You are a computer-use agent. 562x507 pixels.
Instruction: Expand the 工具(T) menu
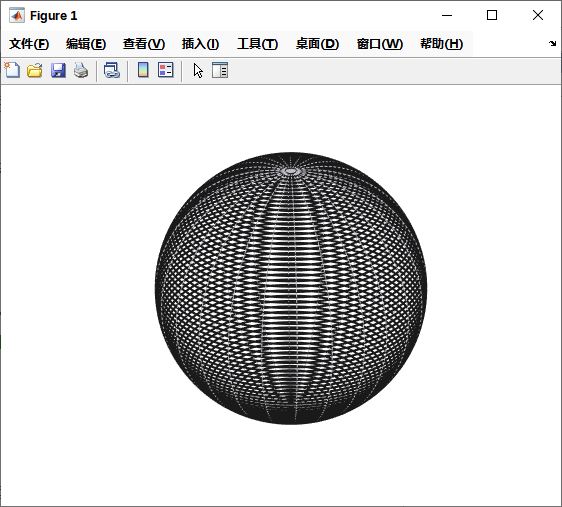click(257, 44)
